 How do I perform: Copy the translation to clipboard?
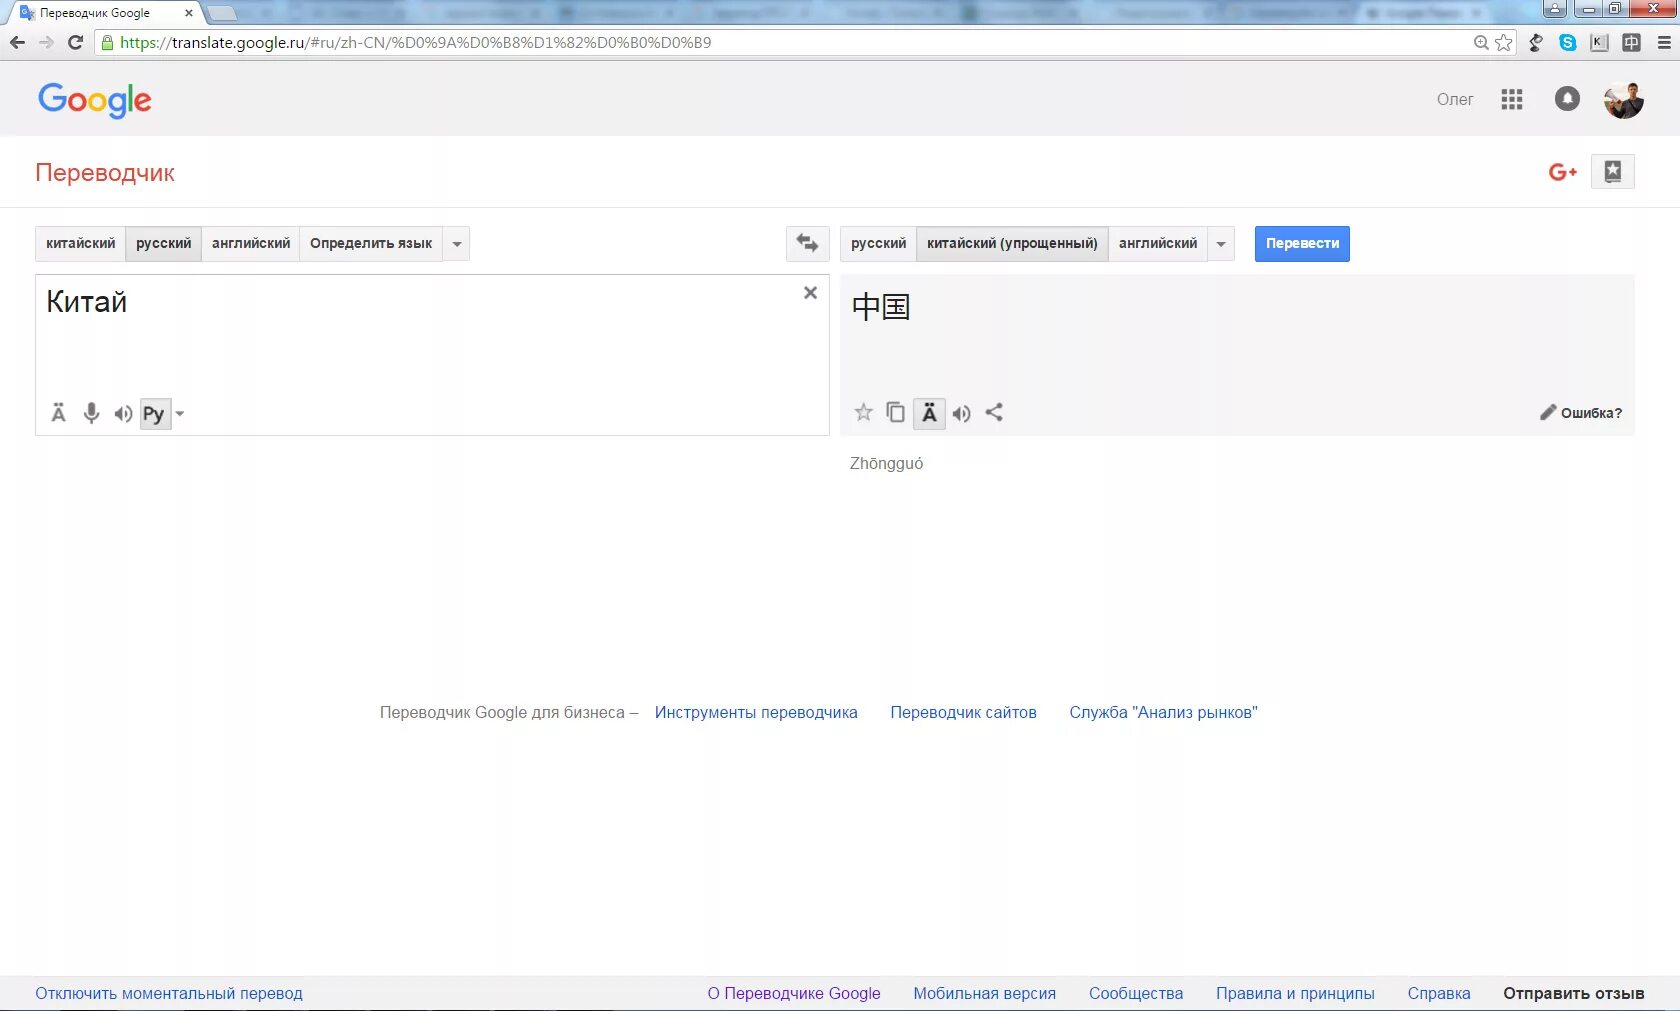tap(896, 412)
